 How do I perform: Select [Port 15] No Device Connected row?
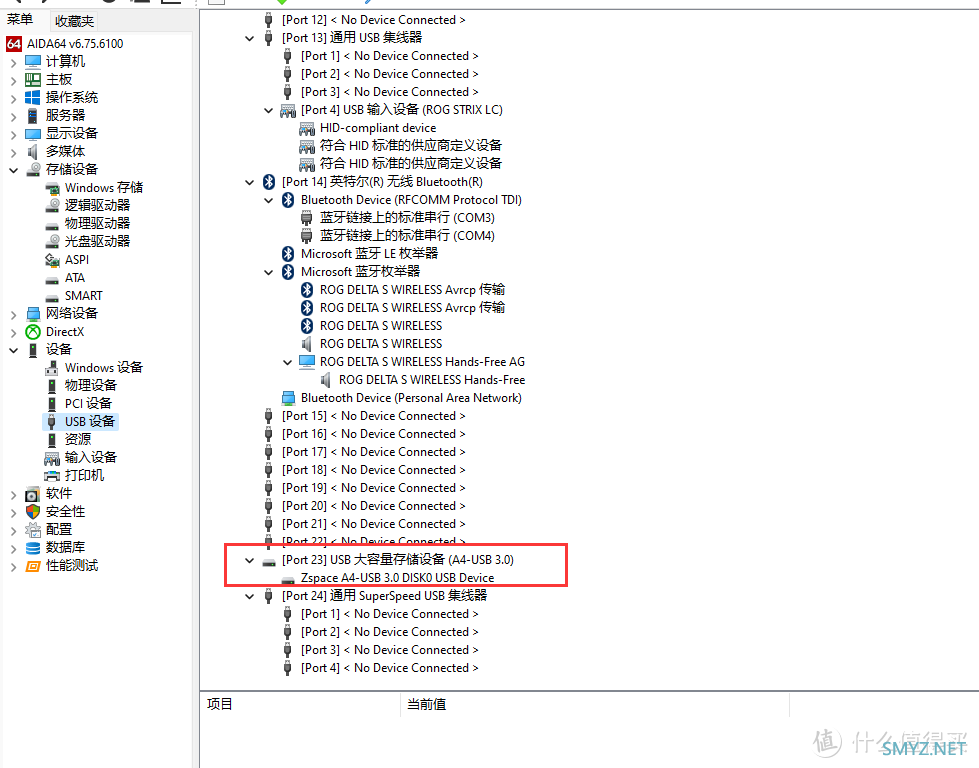tap(373, 416)
